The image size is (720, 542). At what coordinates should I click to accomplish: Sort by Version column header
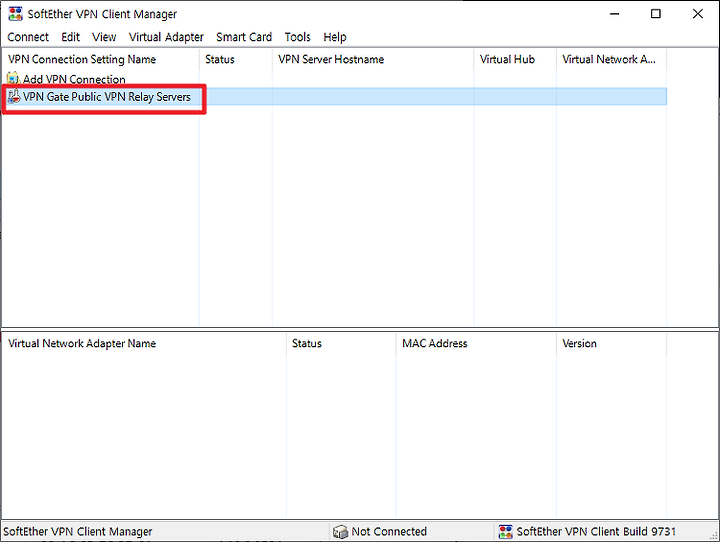611,344
